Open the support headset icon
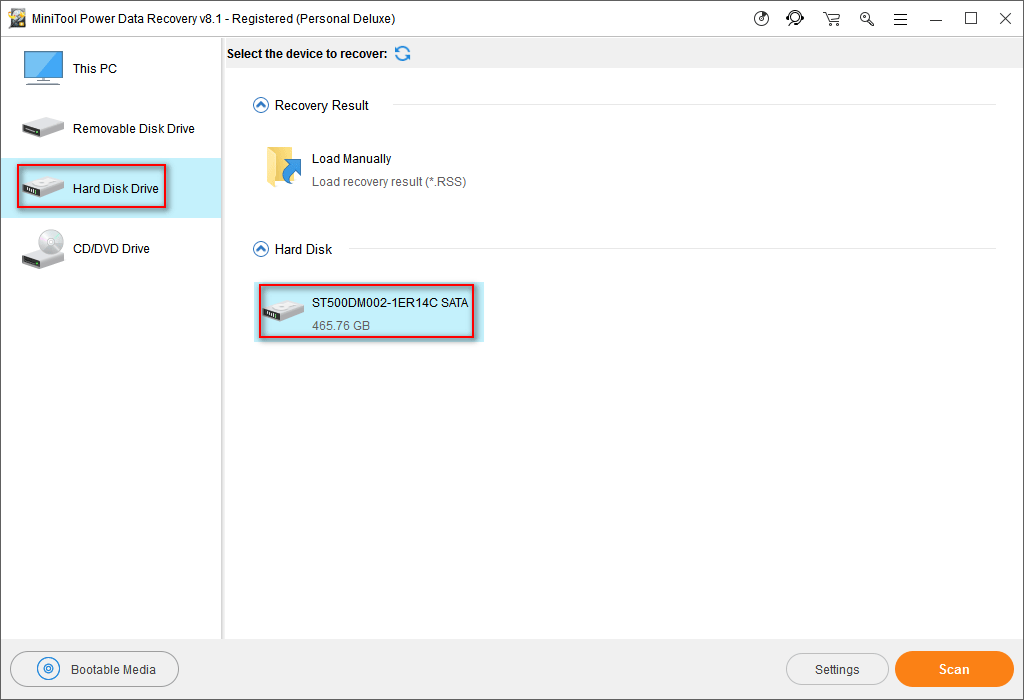 click(x=795, y=18)
